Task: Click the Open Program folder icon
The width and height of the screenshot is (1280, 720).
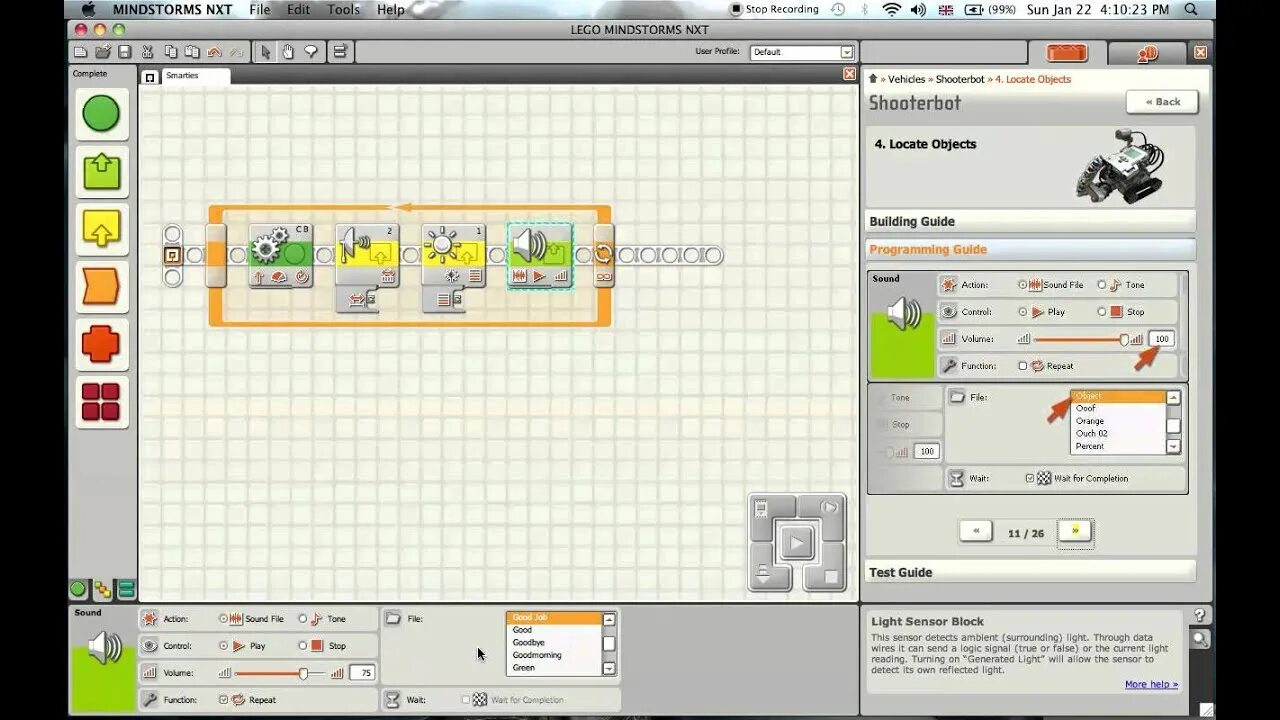Action: pyautogui.click(x=102, y=52)
